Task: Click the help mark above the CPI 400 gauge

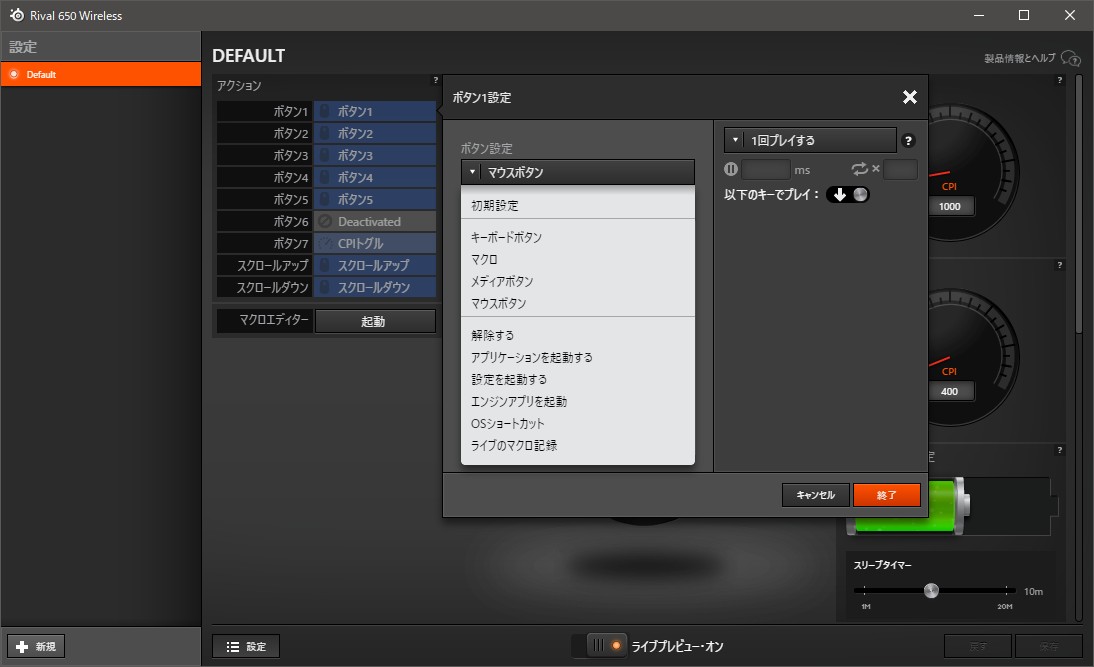Action: coord(1059,265)
